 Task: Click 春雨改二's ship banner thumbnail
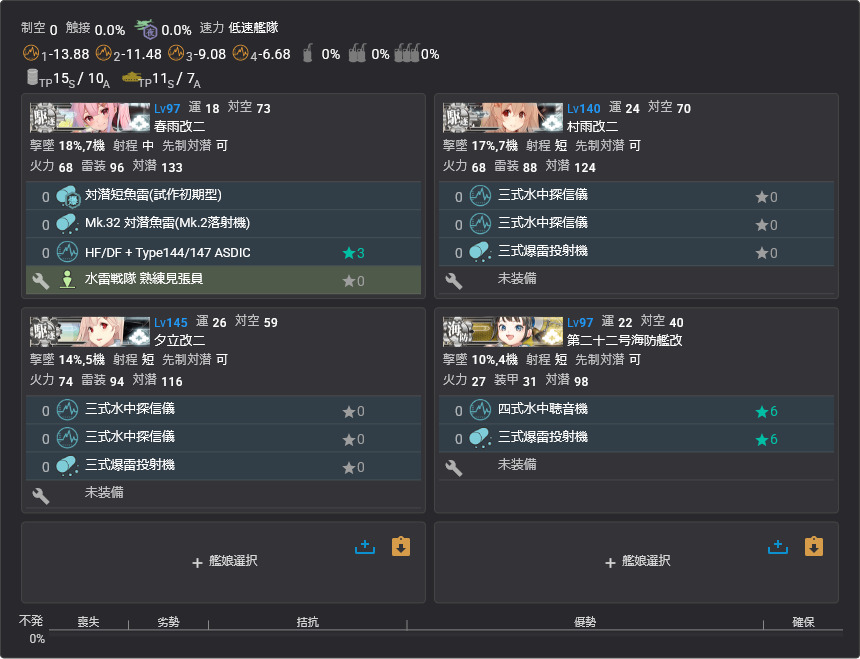pos(89,118)
